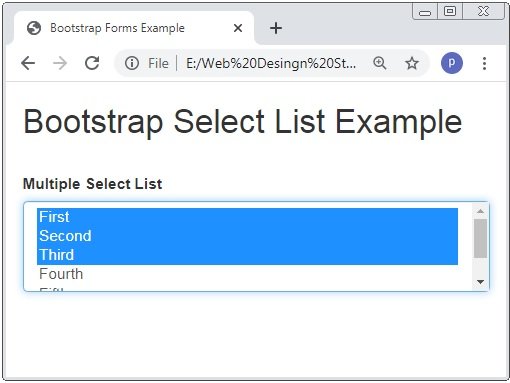
Task: Open the profile avatar P
Action: pos(452,63)
